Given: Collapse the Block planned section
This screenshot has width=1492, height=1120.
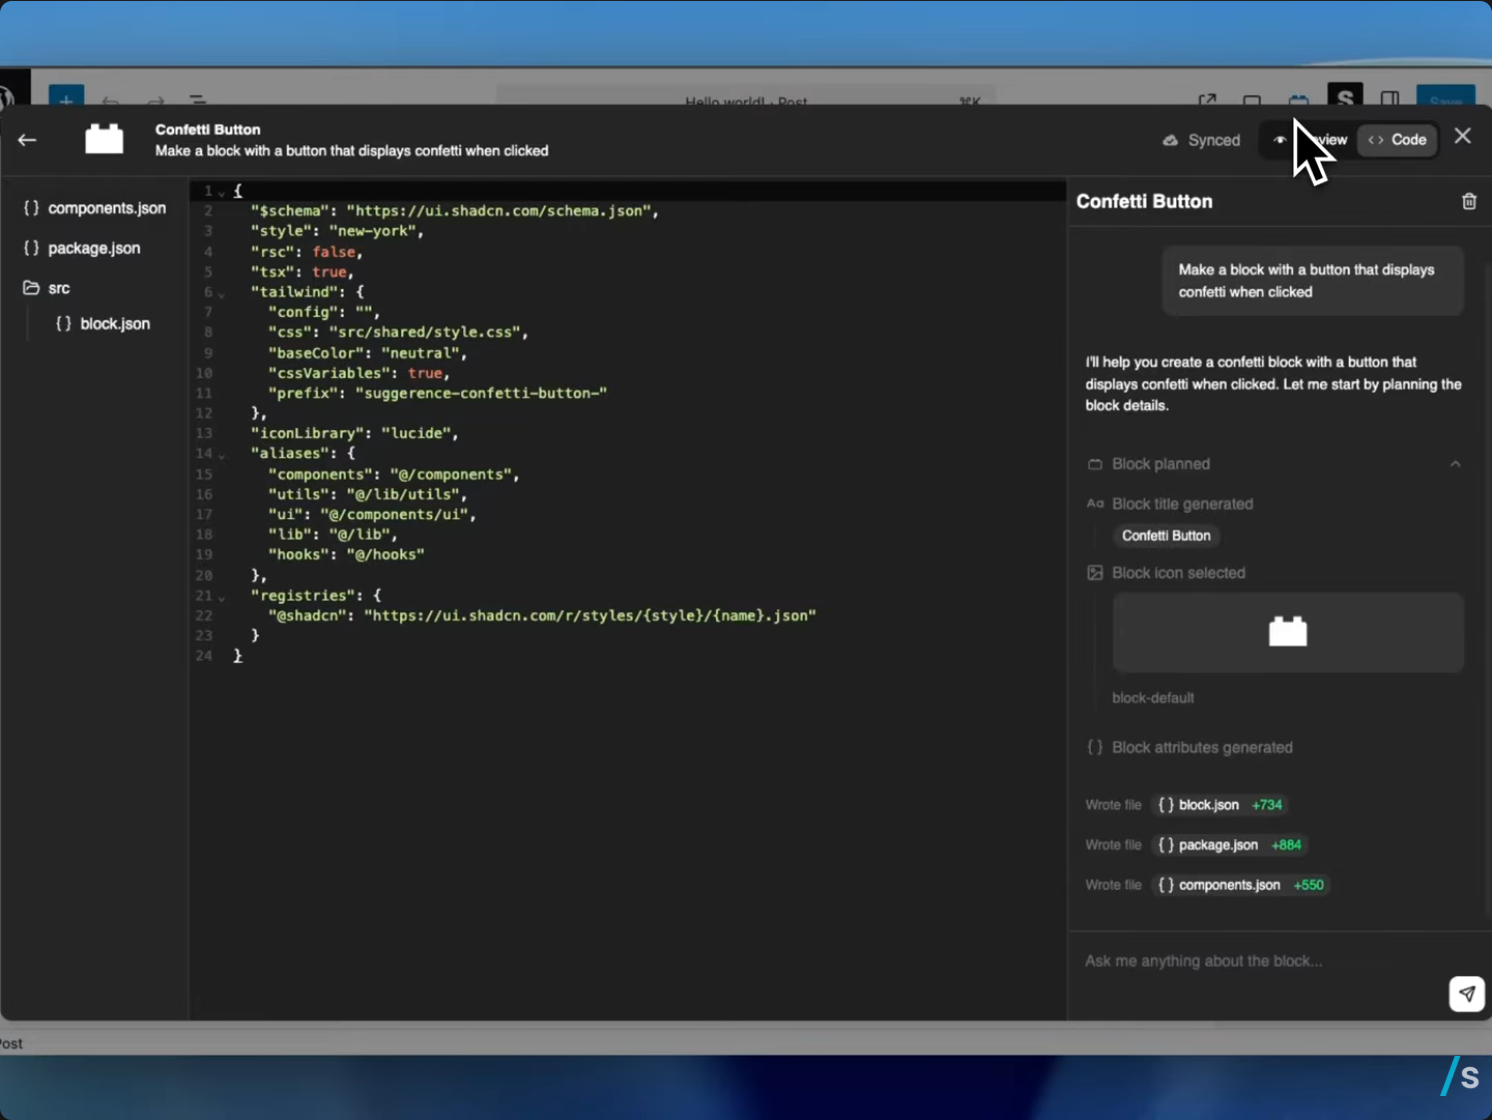Looking at the screenshot, I should (1455, 464).
